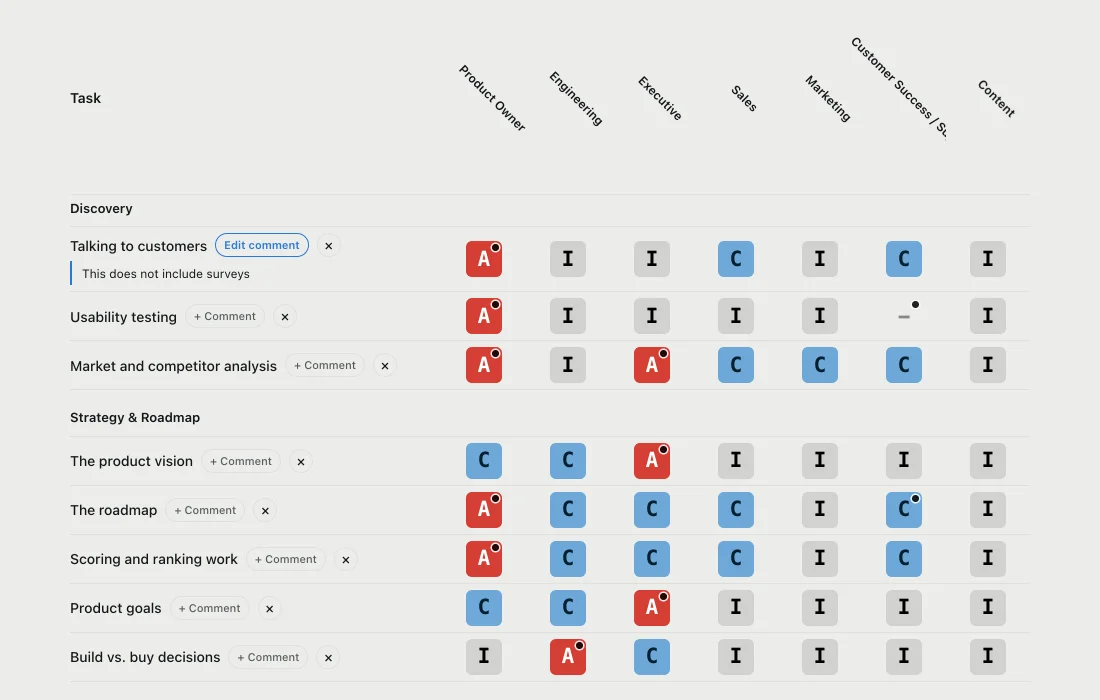The image size is (1100, 700).
Task: Add a comment to The roadmap
Action: tap(205, 511)
